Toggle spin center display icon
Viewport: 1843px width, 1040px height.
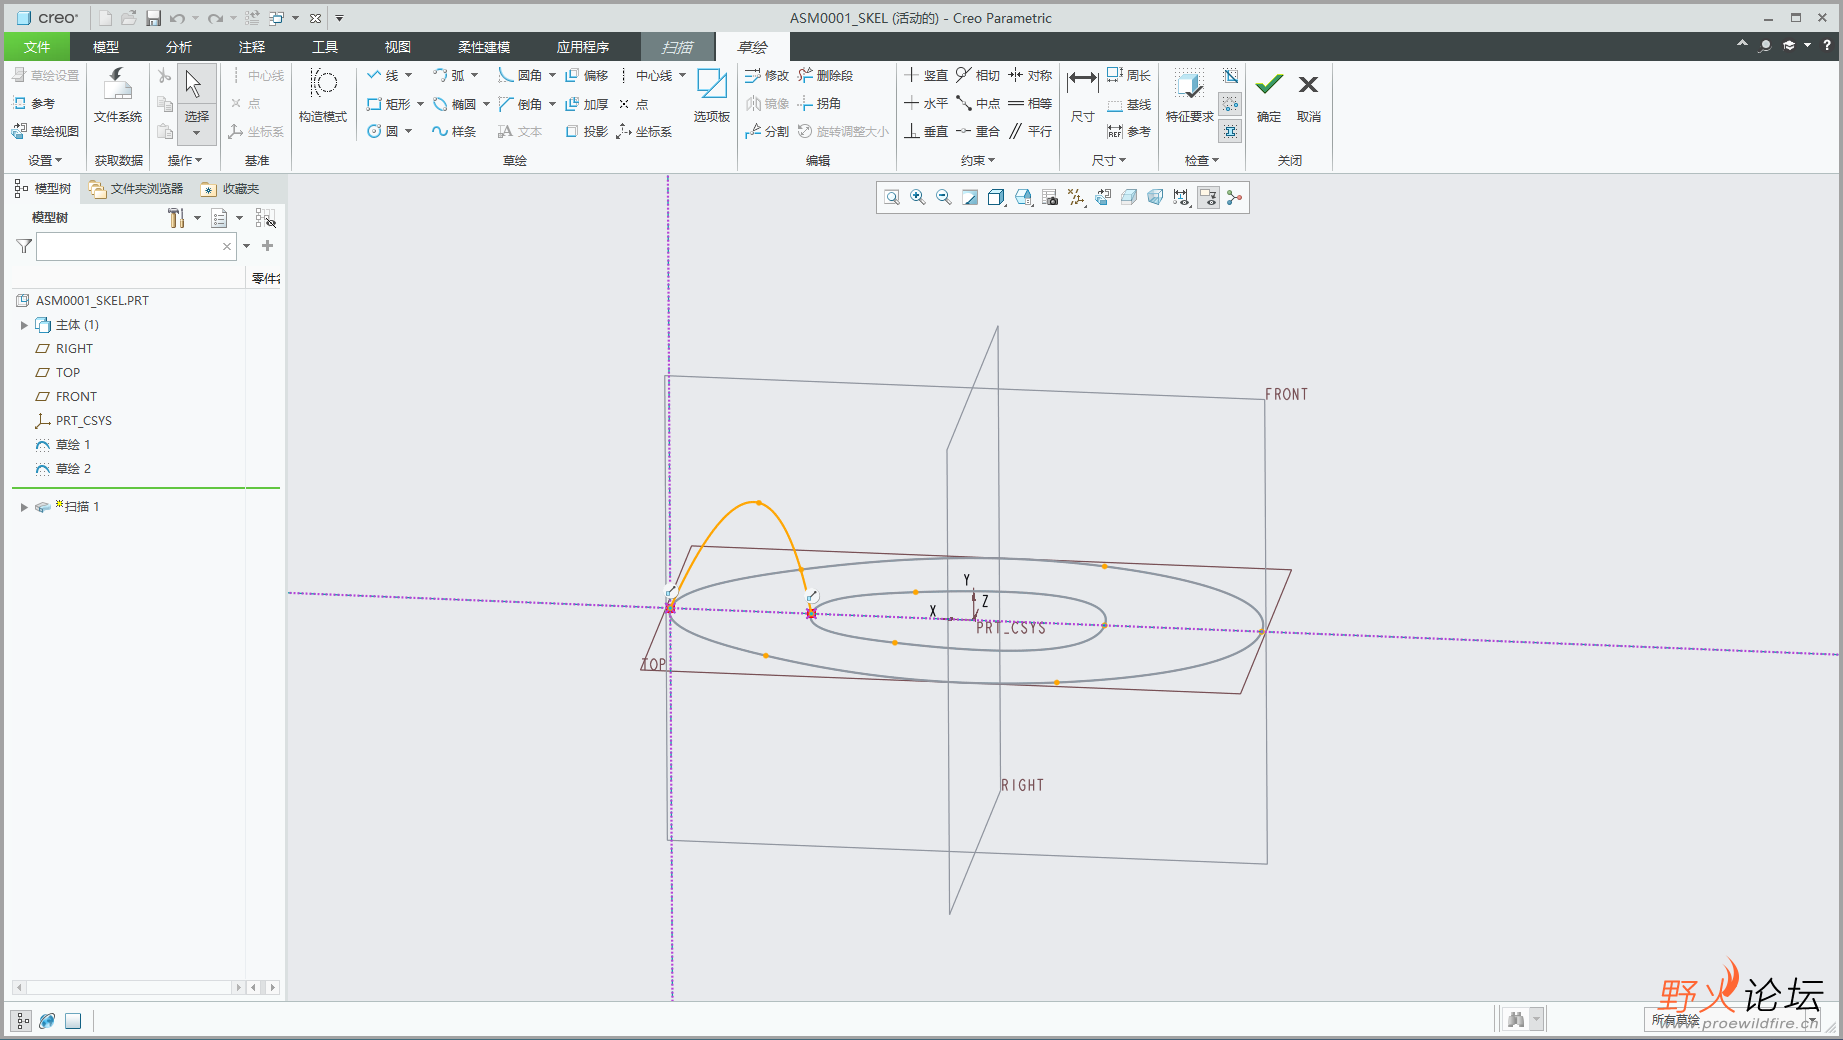click(1235, 198)
